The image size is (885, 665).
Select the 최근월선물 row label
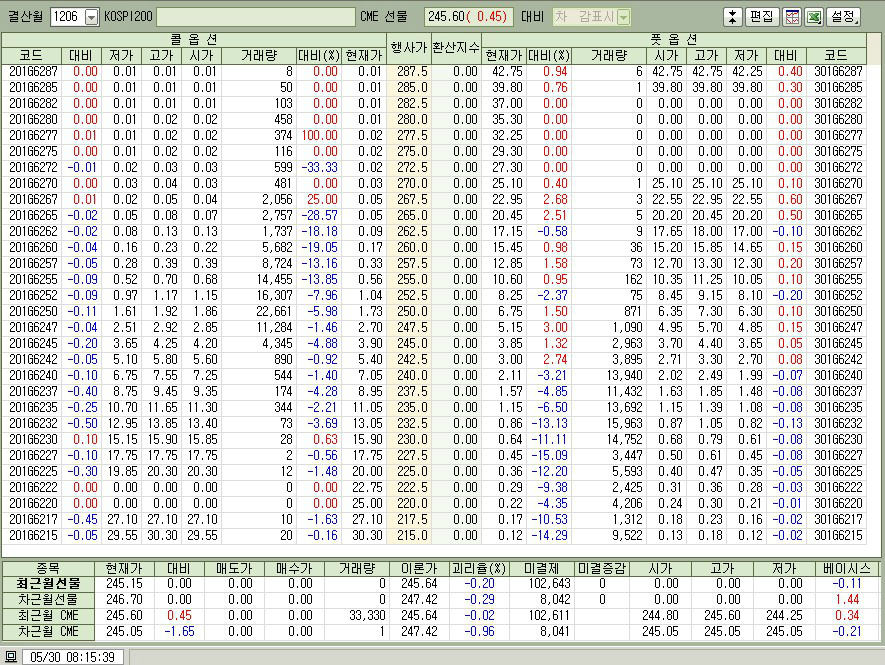(48, 583)
